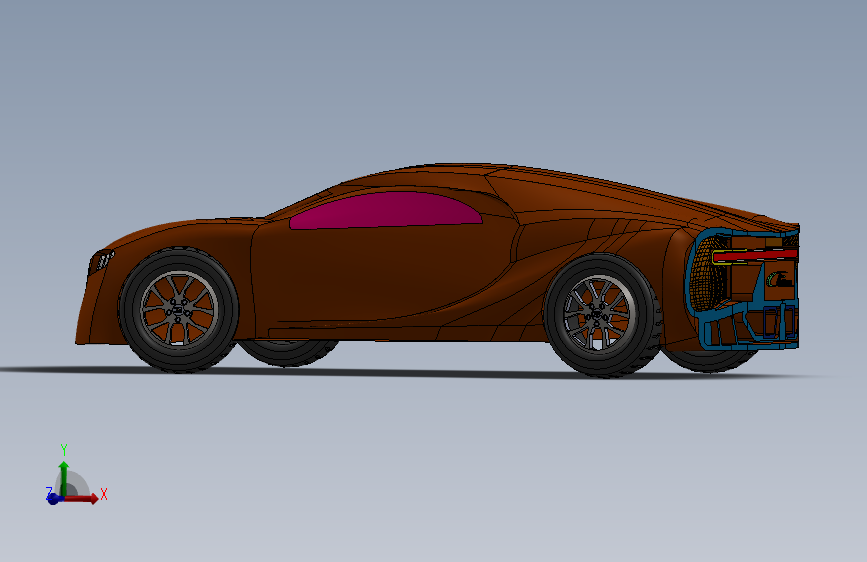Select the magenta side window of the car
Screen dimensions: 867x562
click(385, 210)
